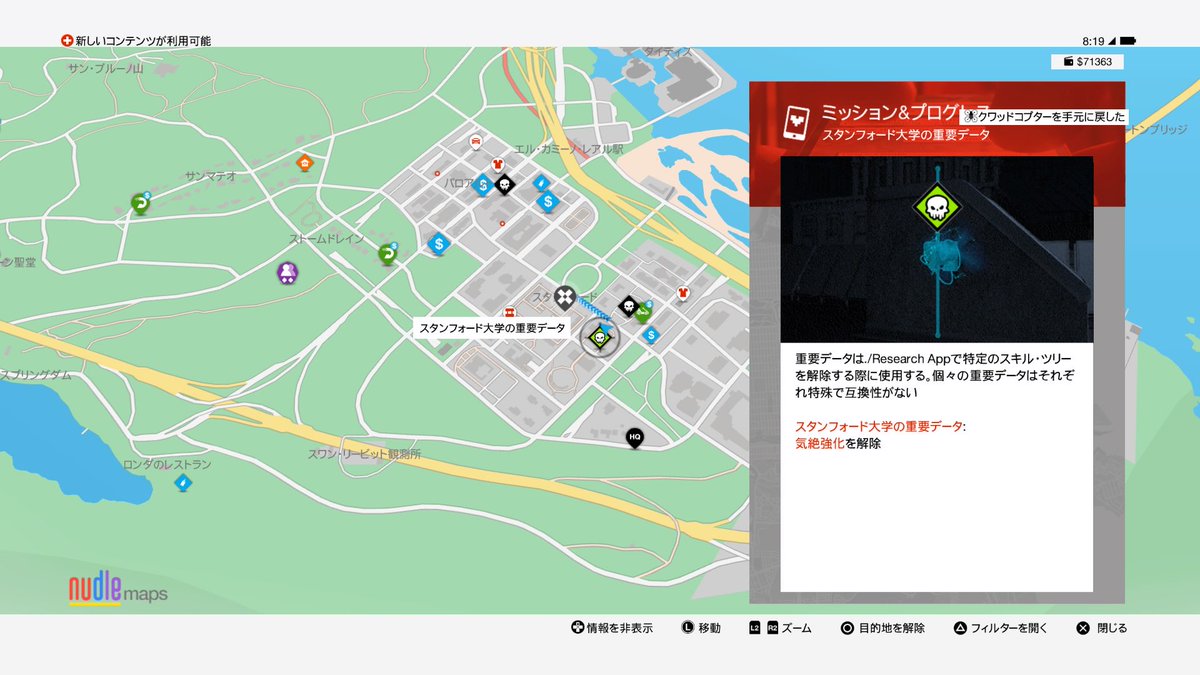The image size is (1200, 675).
Task: Click the ズーム control hint
Action: coord(780,628)
